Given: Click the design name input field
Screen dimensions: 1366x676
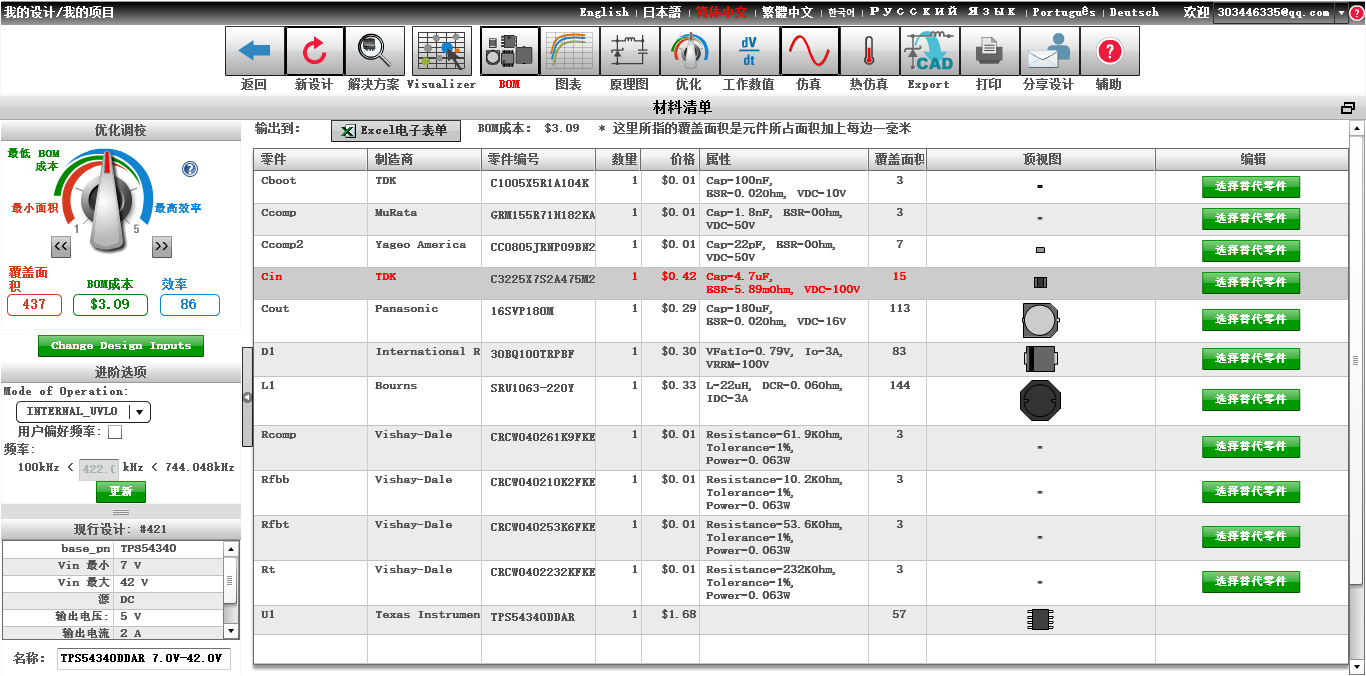Looking at the screenshot, I should [143, 658].
